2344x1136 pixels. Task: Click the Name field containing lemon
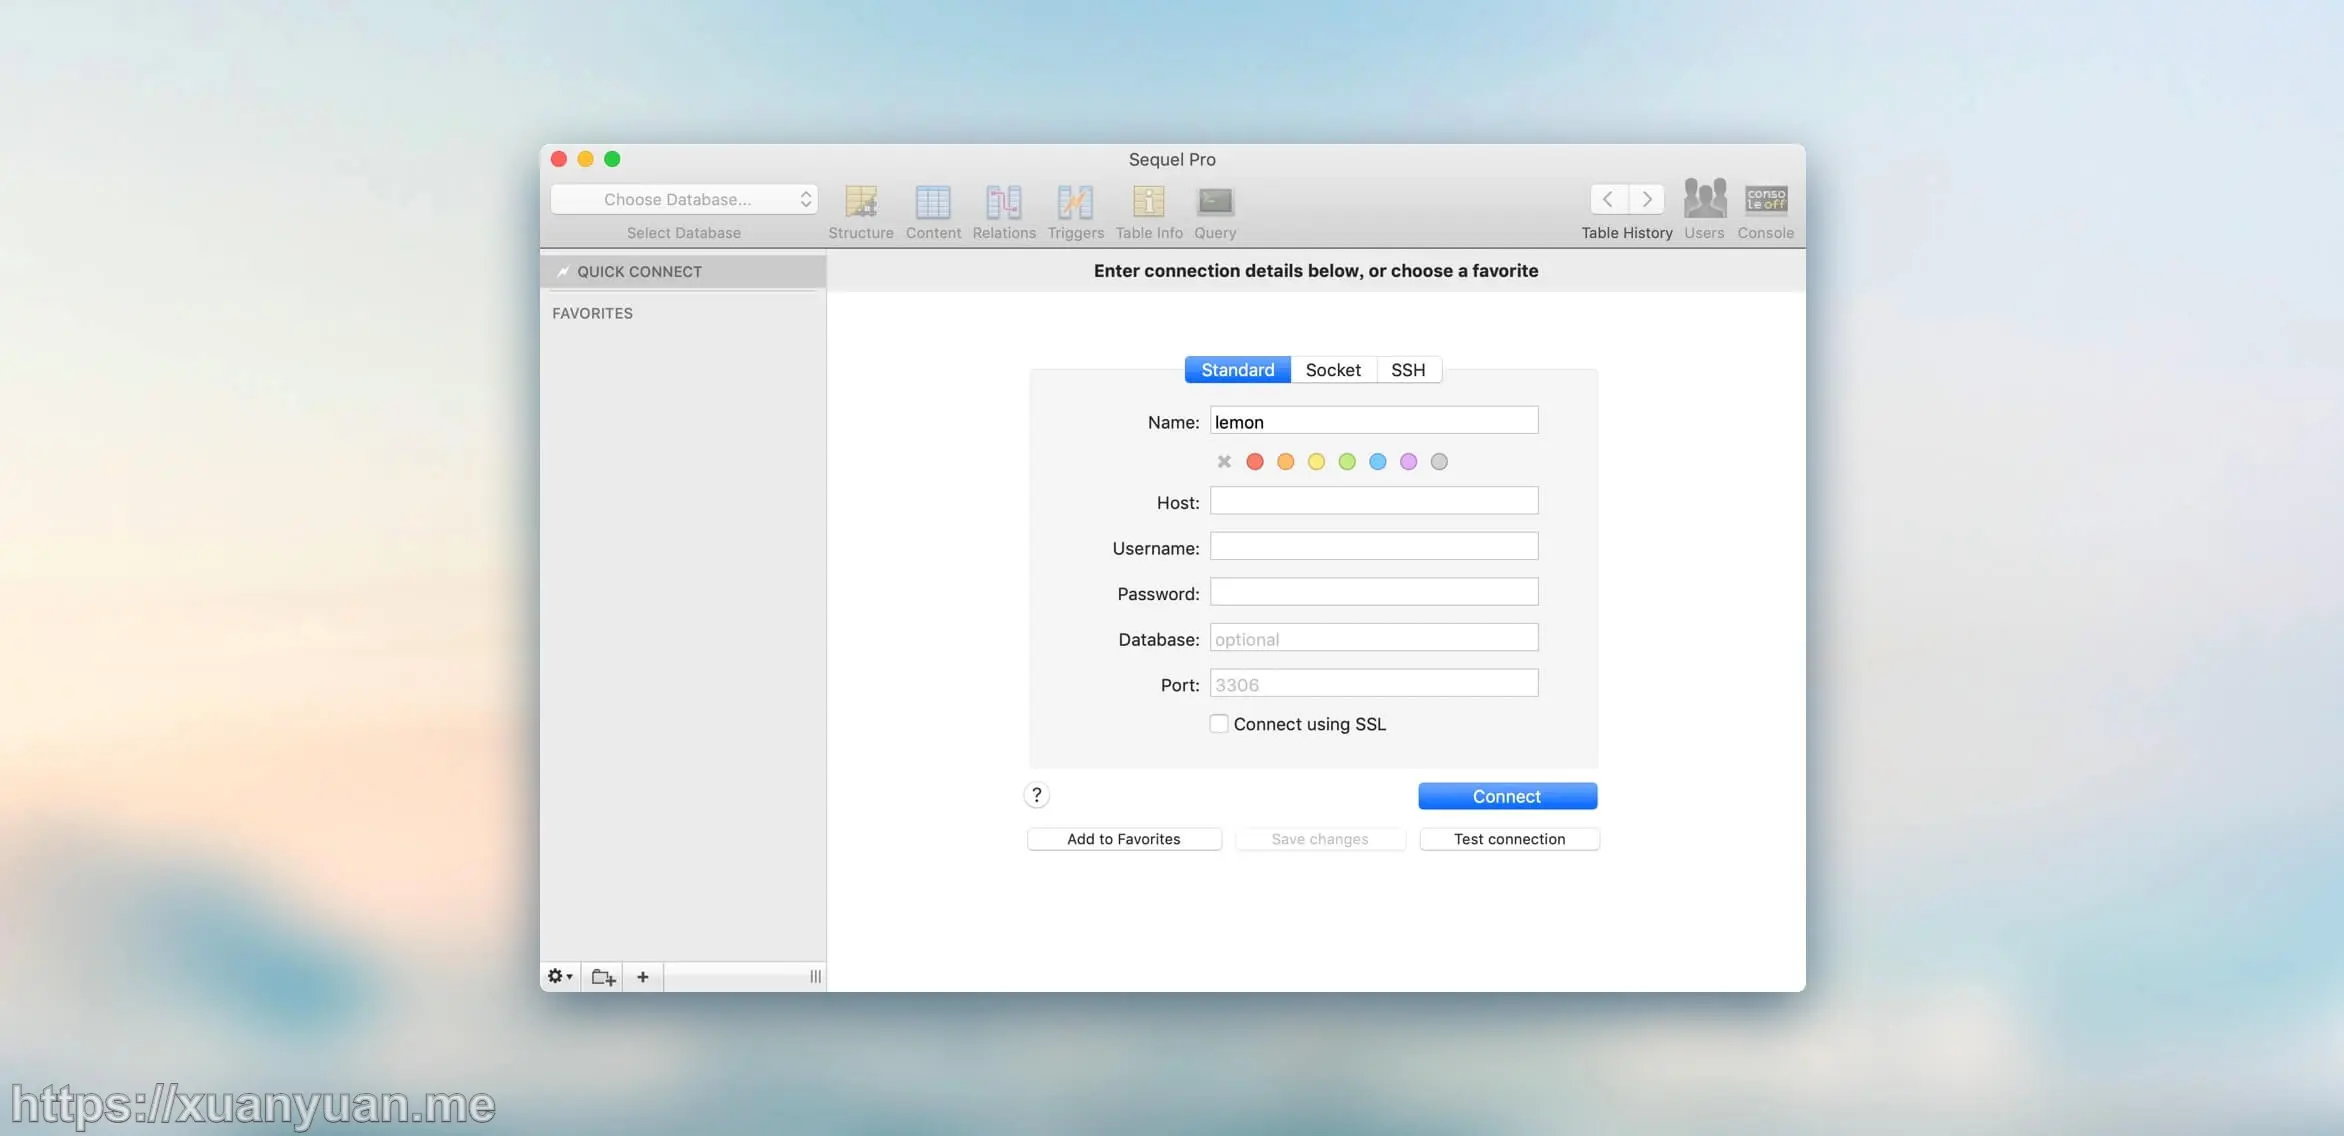point(1374,421)
